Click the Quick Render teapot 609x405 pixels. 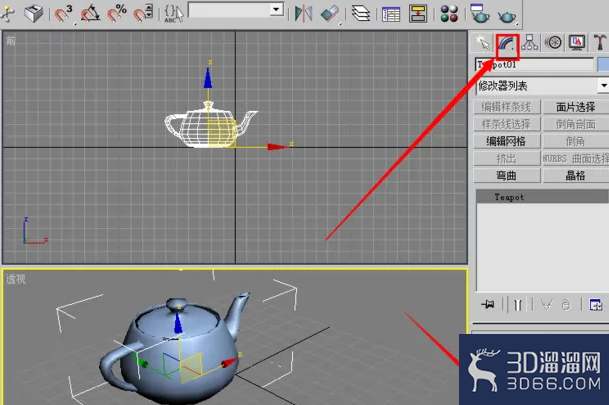507,16
